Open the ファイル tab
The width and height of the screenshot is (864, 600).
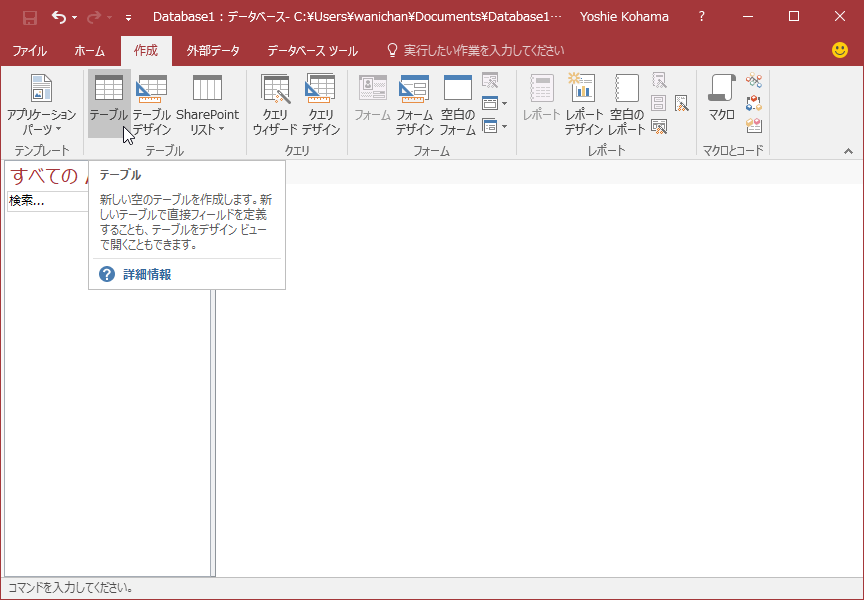click(x=30, y=51)
